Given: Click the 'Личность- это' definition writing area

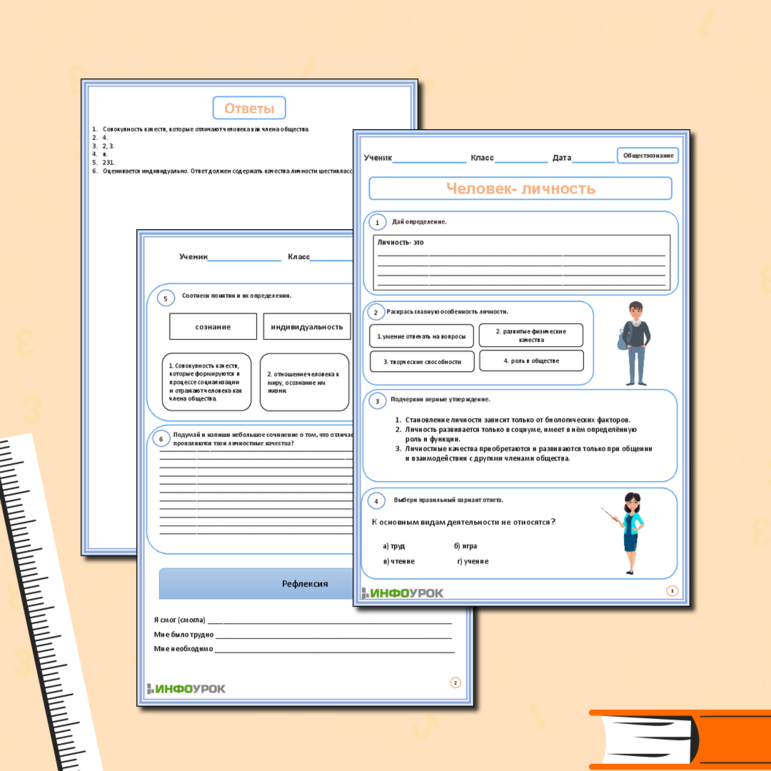Looking at the screenshot, I should click(x=520, y=264).
